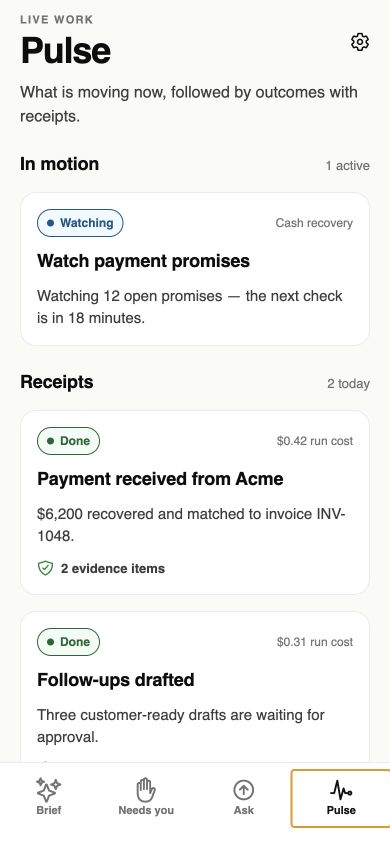Click the shield evidence icon

pos(46,568)
